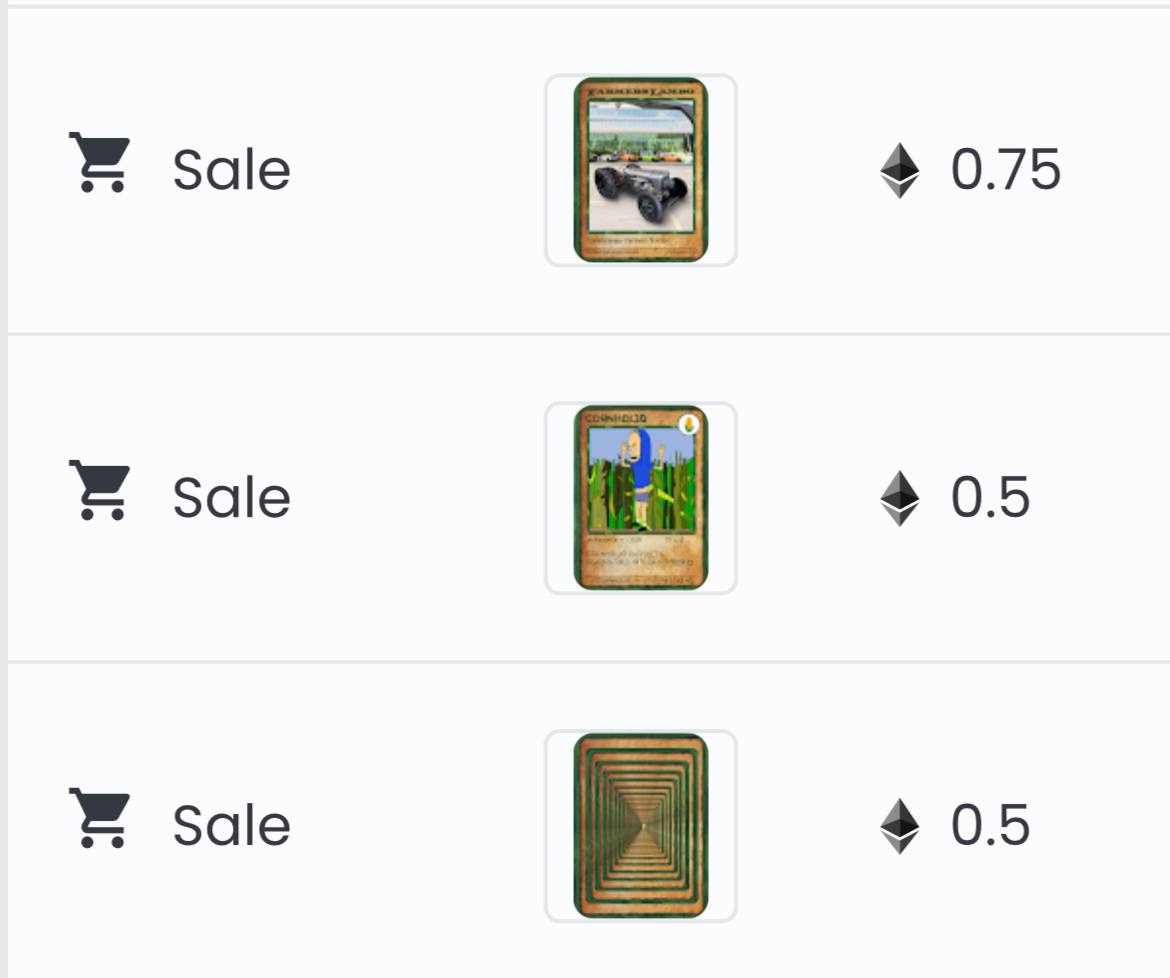Image resolution: width=1170 pixels, height=978 pixels.
Task: Click the FarmersLambo title on the top card
Action: point(641,91)
